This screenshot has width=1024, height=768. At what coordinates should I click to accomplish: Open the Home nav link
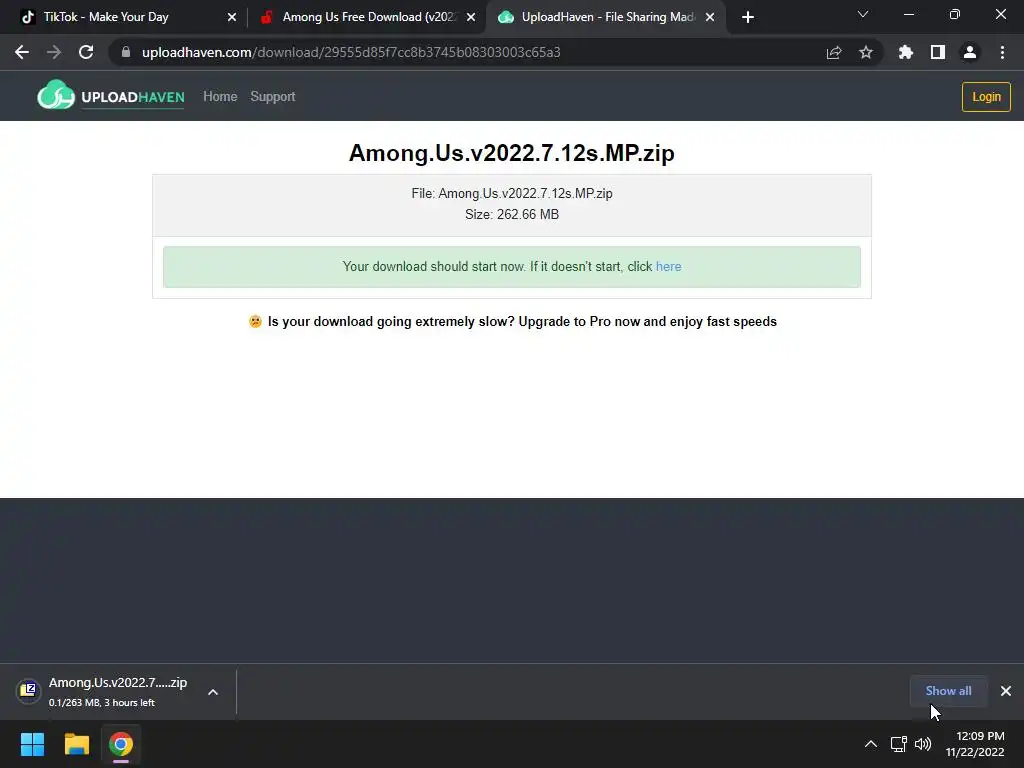coord(220,97)
